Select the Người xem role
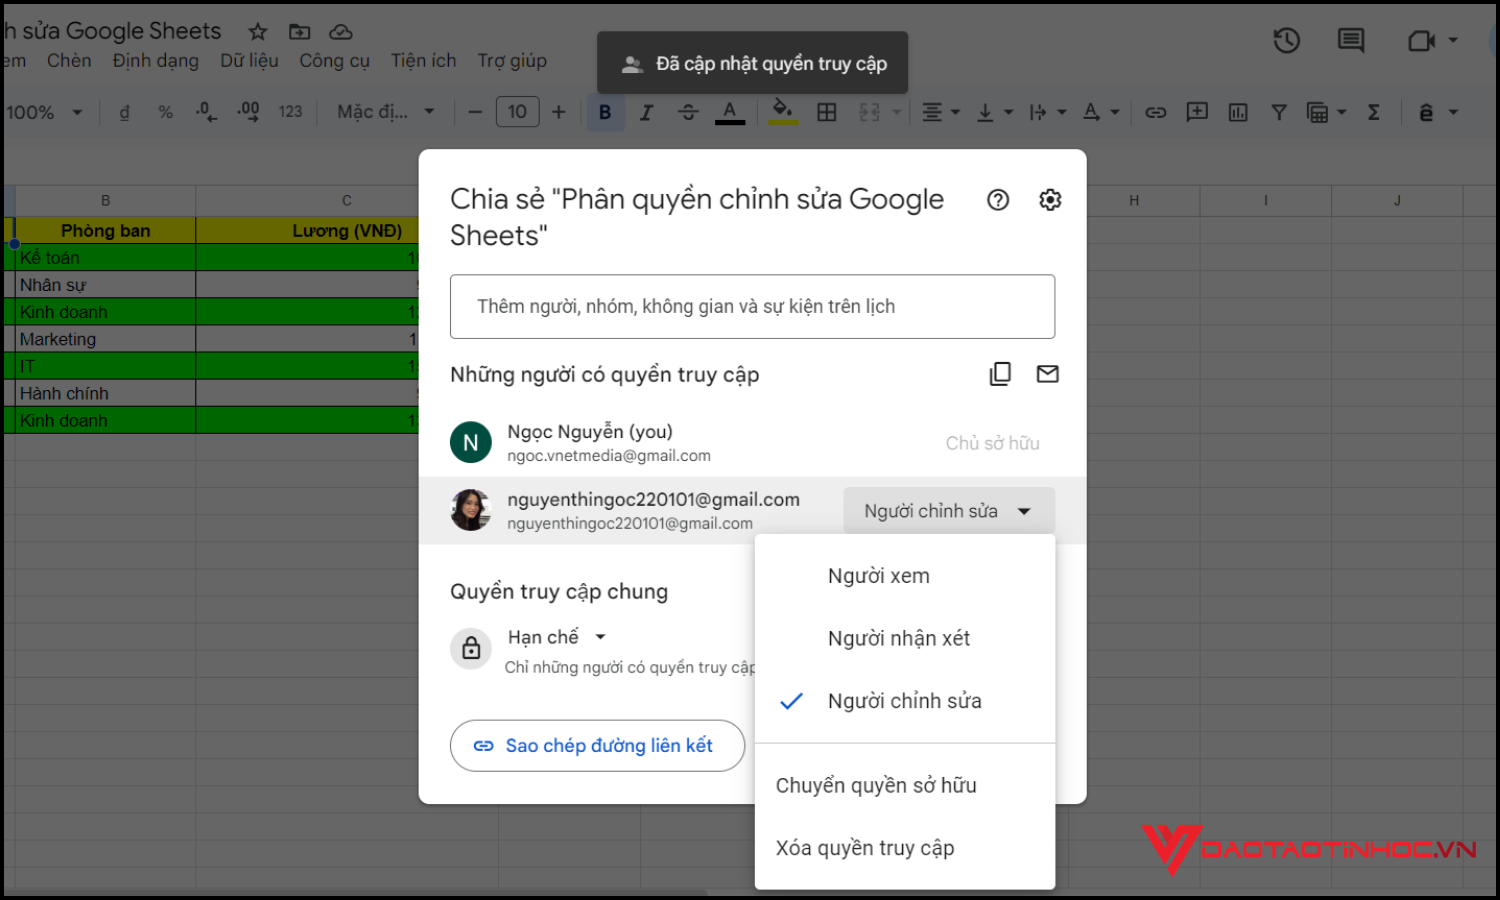 pyautogui.click(x=878, y=575)
